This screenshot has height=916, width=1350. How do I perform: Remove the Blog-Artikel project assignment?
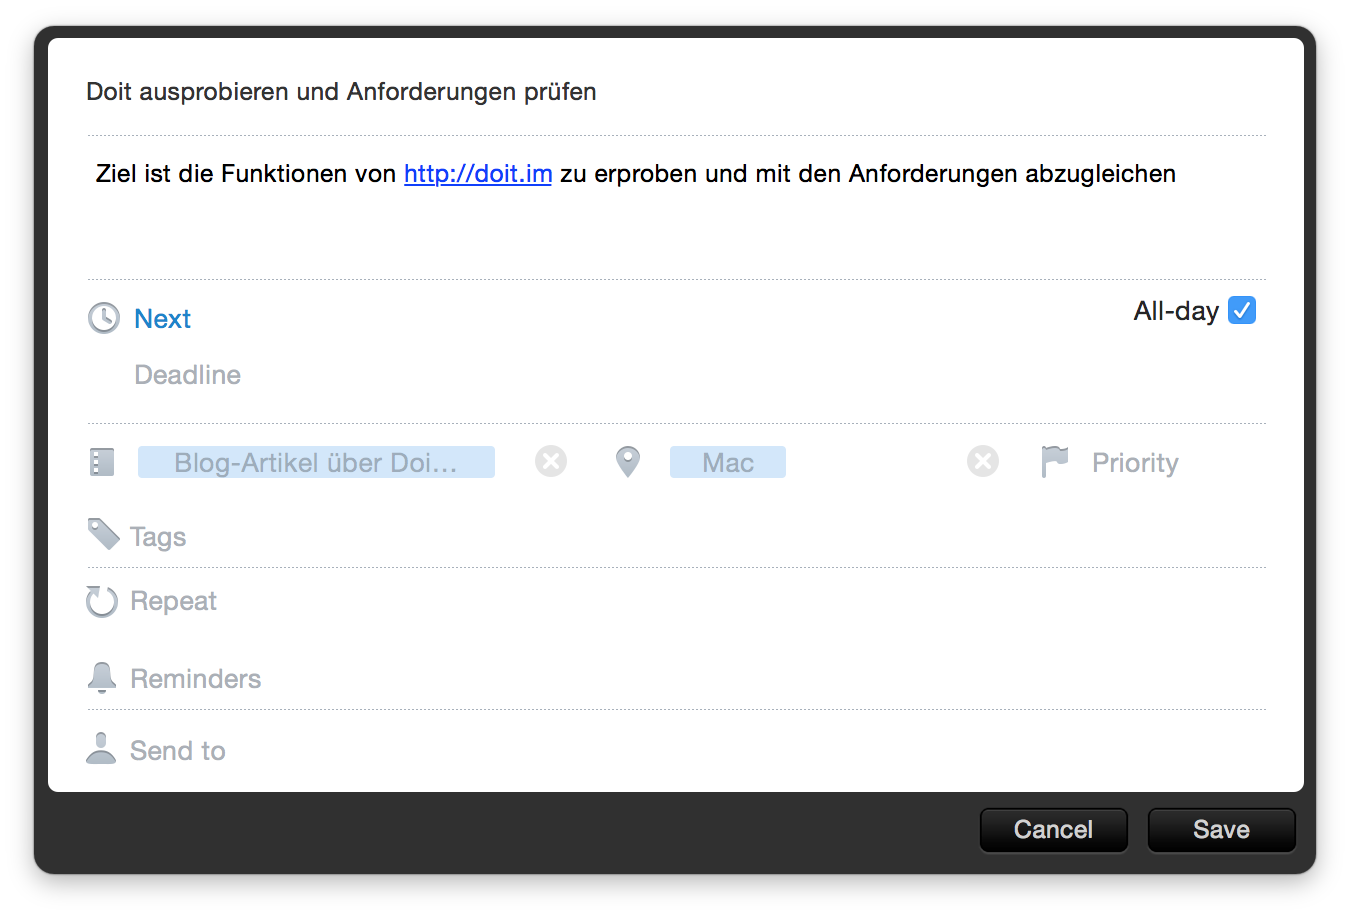coord(551,461)
